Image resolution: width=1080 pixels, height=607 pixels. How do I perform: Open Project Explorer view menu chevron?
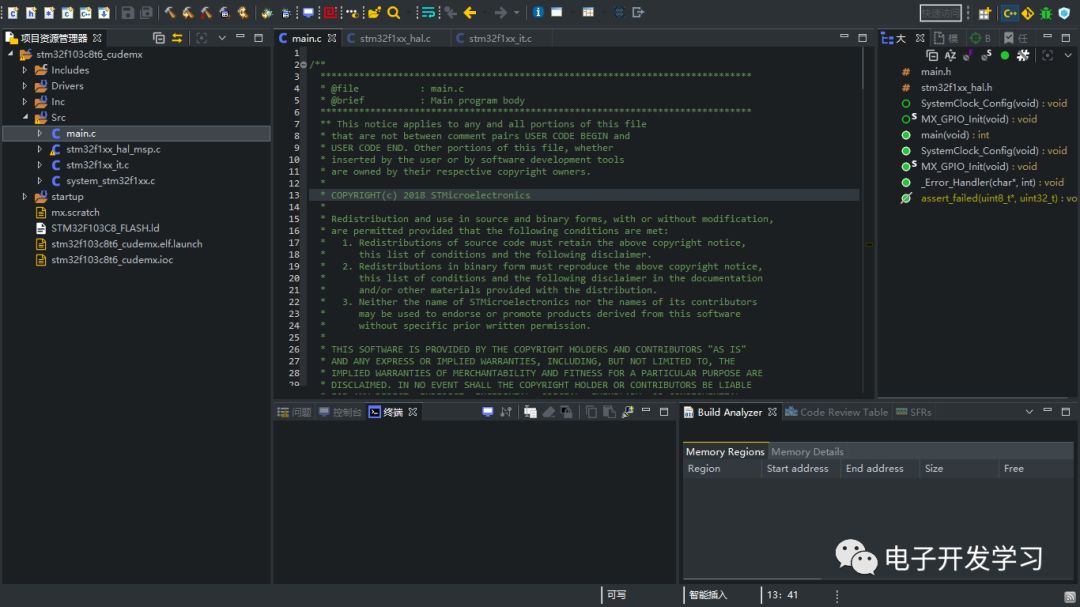(x=222, y=38)
